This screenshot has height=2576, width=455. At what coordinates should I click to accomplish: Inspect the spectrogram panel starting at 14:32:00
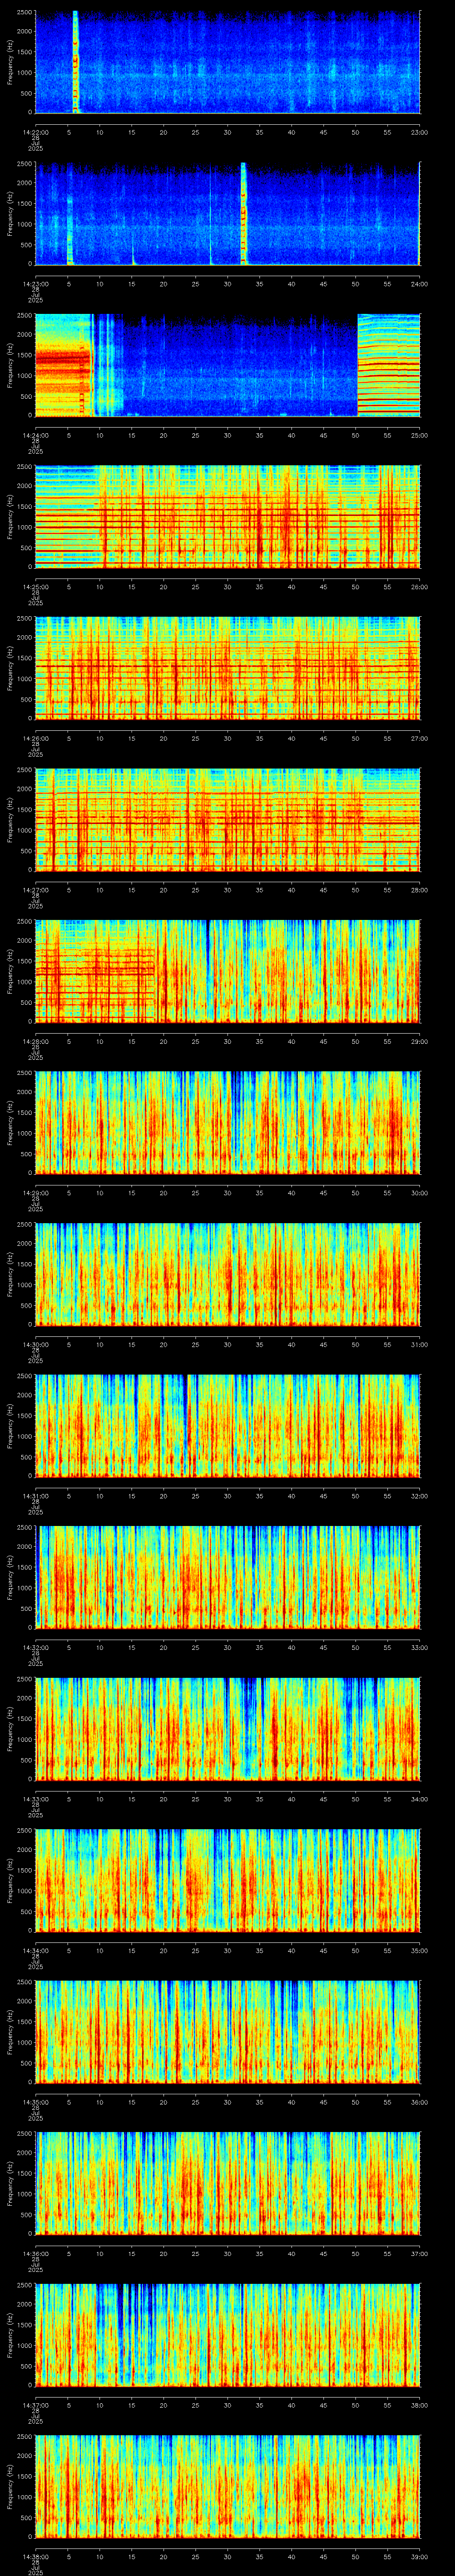point(228,1577)
